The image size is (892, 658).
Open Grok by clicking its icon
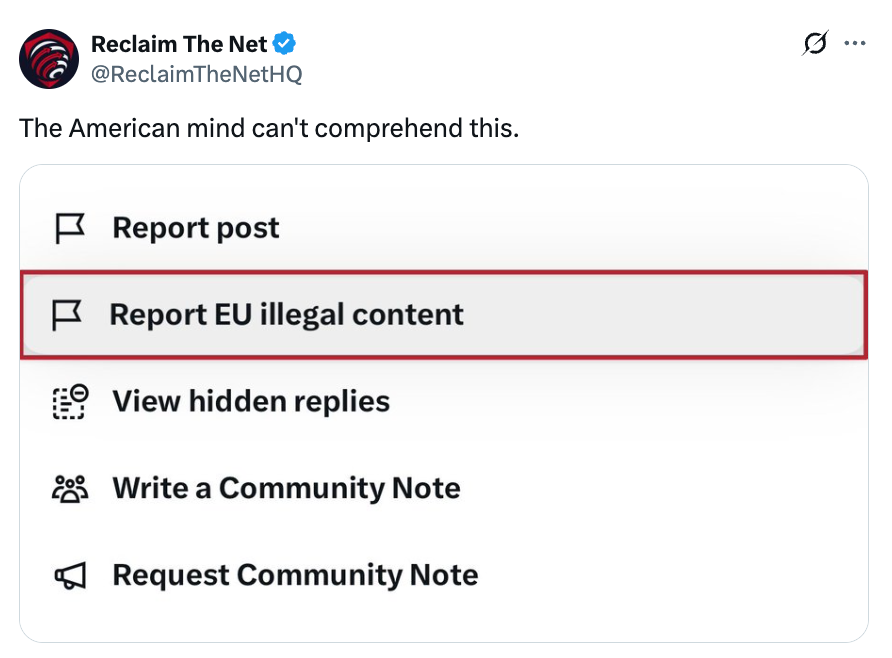[x=815, y=43]
